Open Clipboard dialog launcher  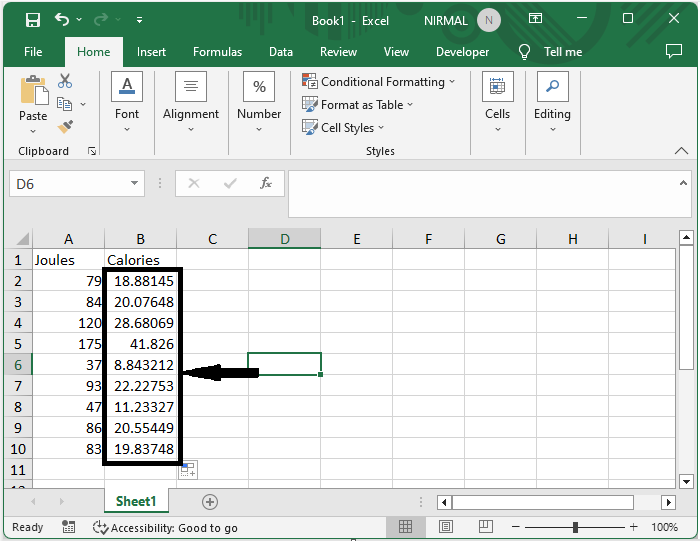92,151
